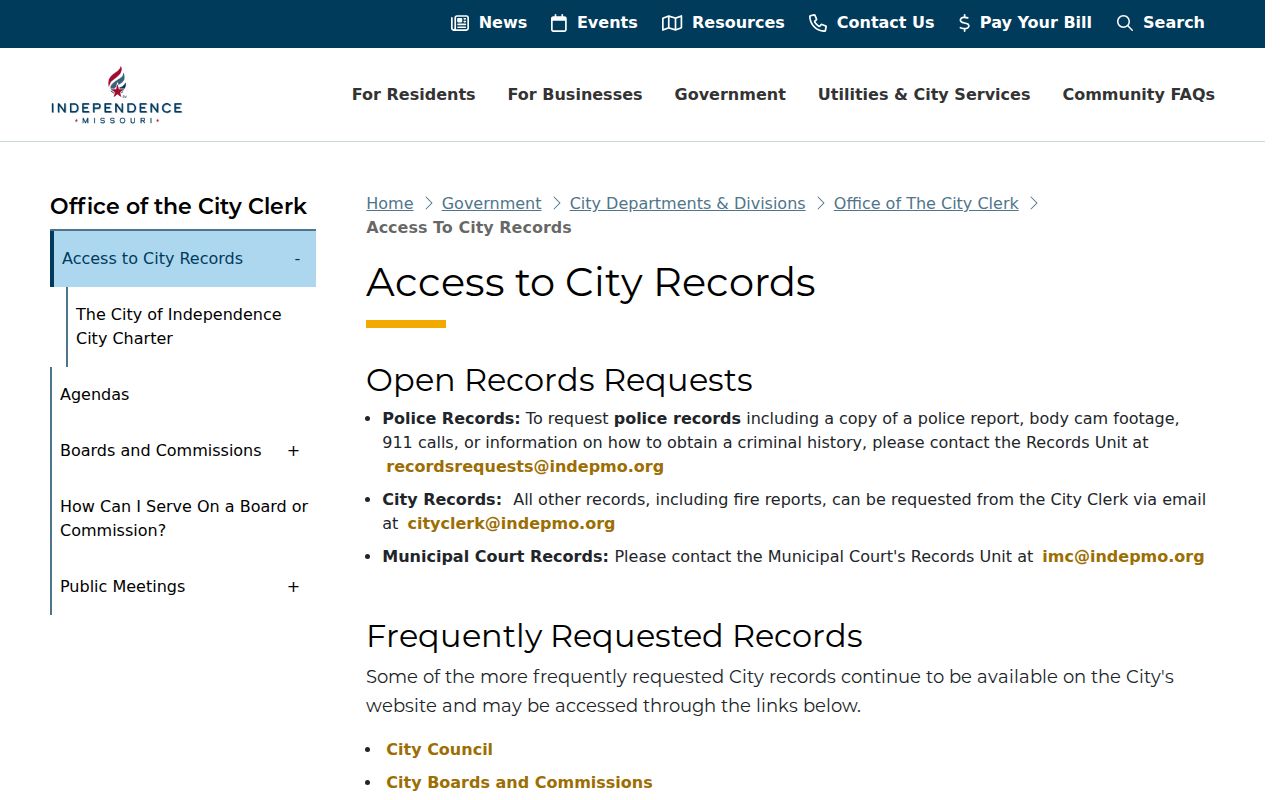Email cityclerk@indepmo.org
Screen dimensions: 1280x800
[511, 524]
